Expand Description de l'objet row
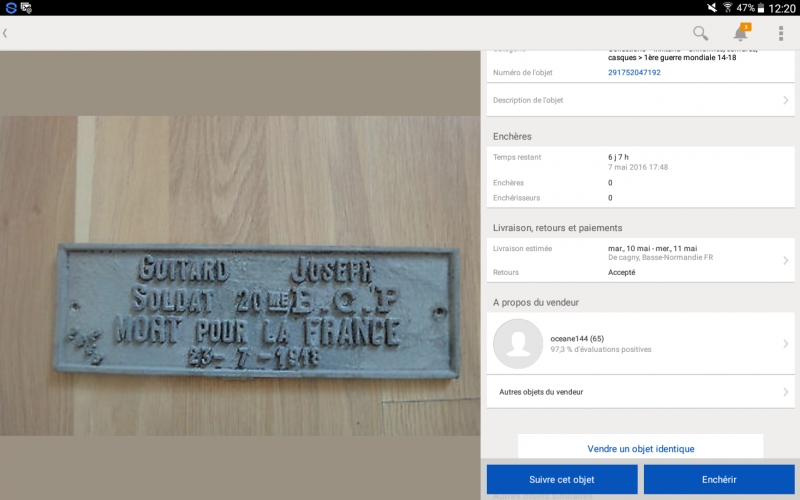The image size is (800, 500). 640,100
